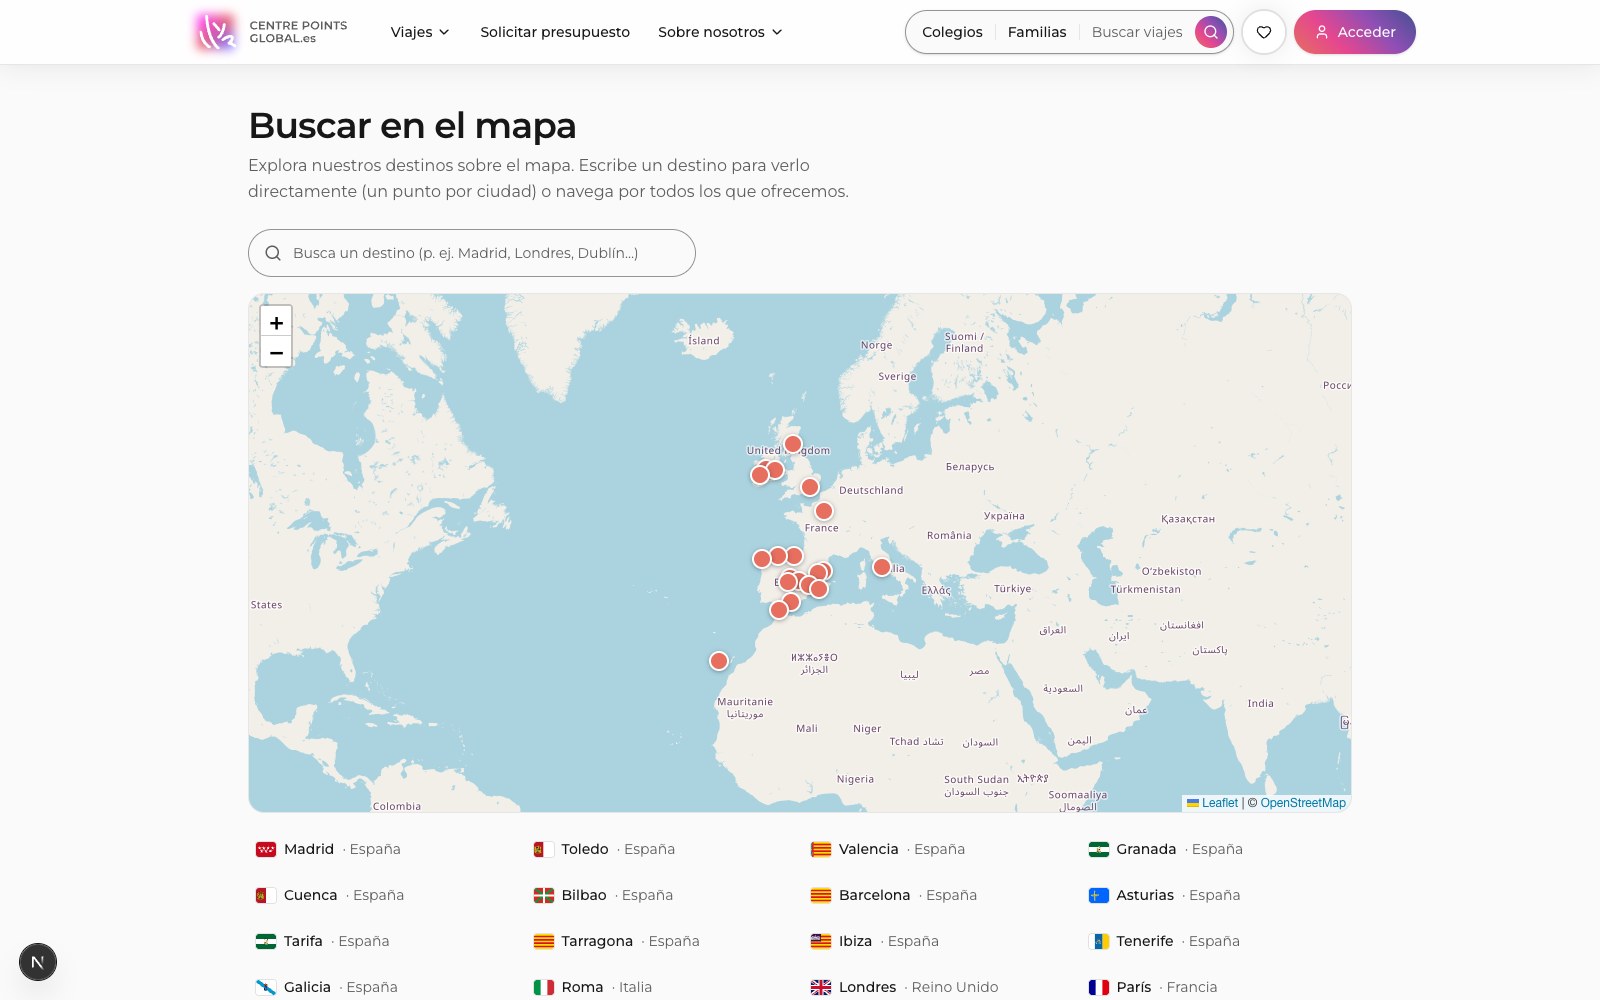Open favorites with the heart icon
Viewport: 1600px width, 1000px height.
pos(1264,32)
